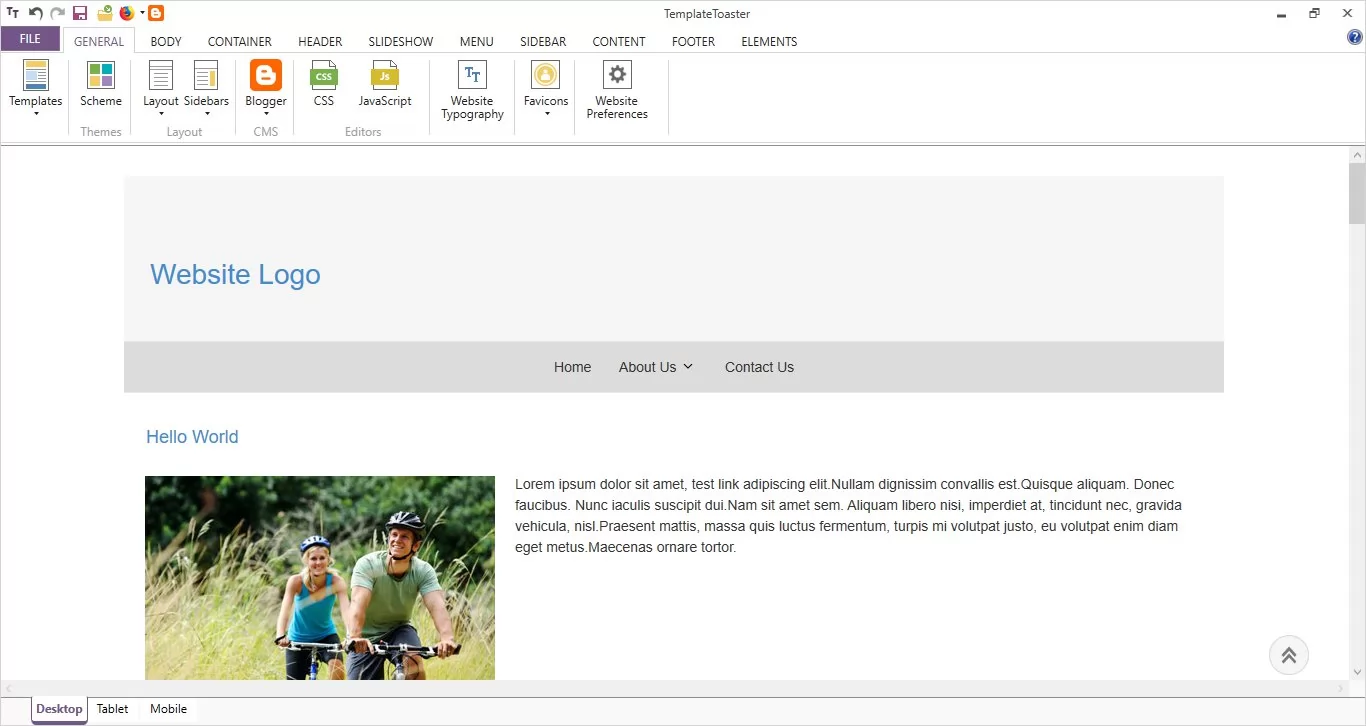The height and width of the screenshot is (726, 1366).
Task: Open the FILE menu
Action: 30,39
